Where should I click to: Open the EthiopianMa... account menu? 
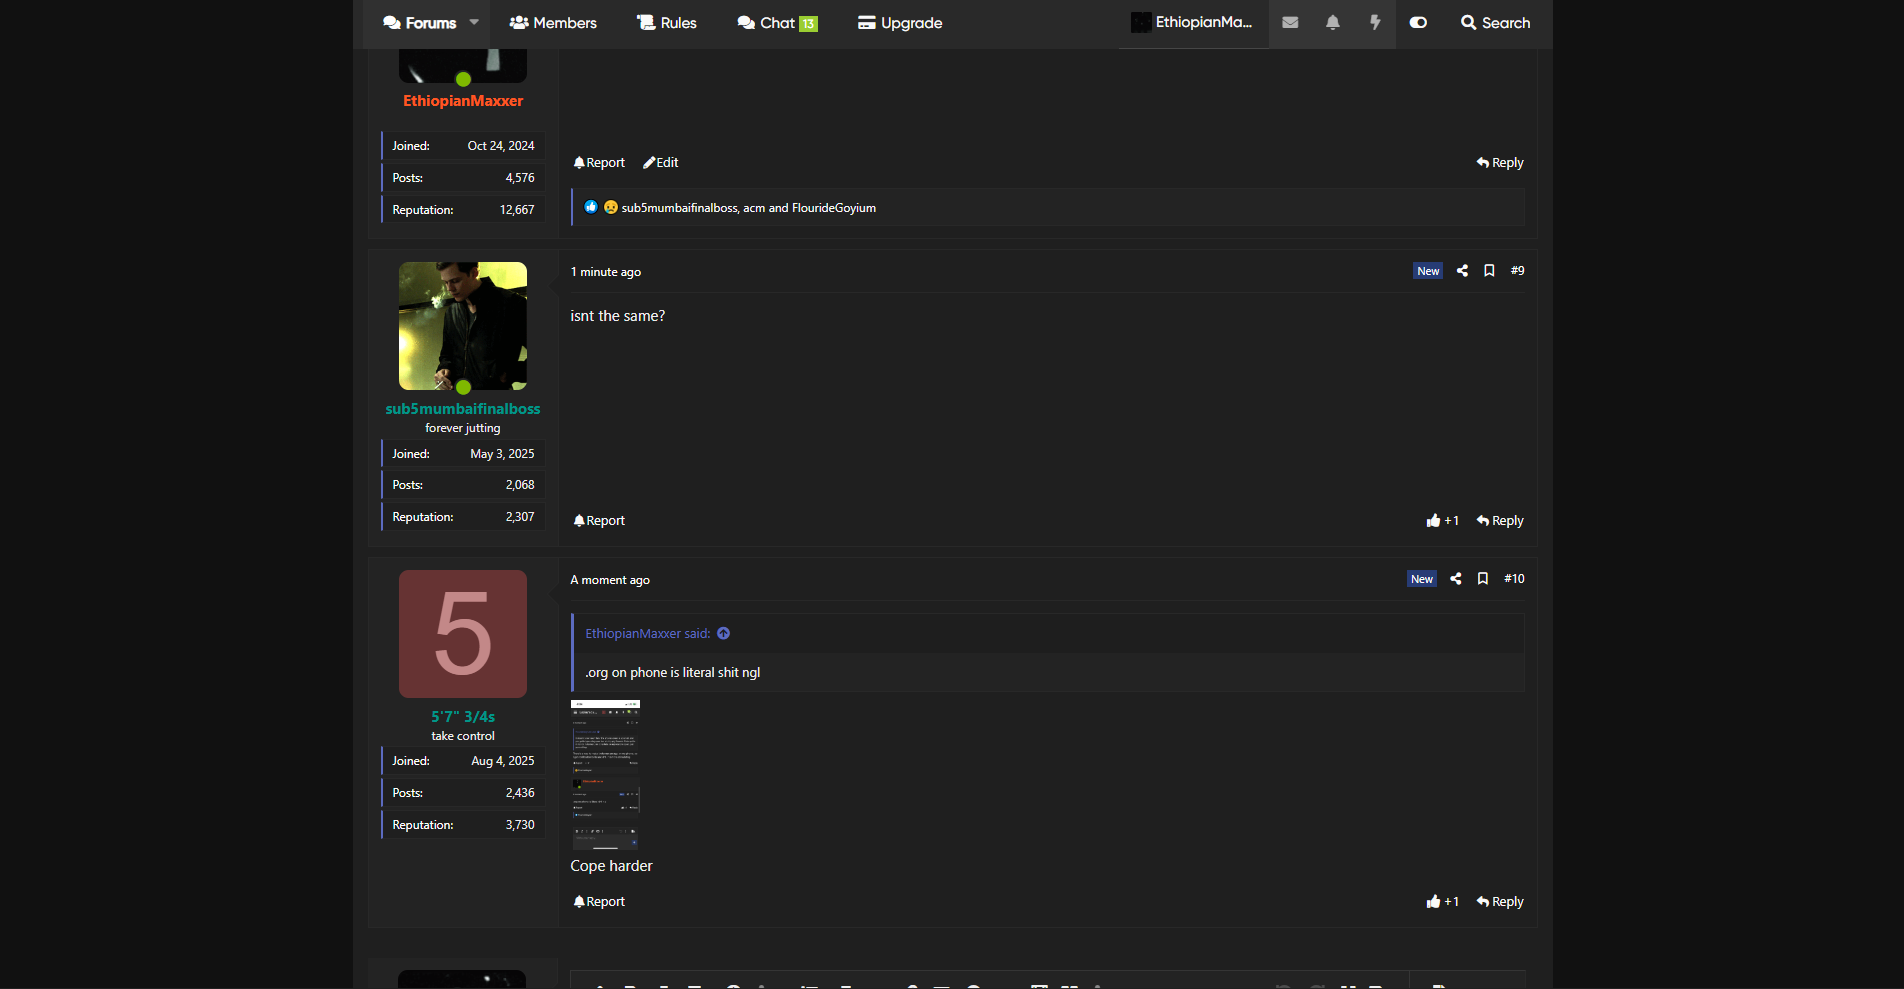1192,23
